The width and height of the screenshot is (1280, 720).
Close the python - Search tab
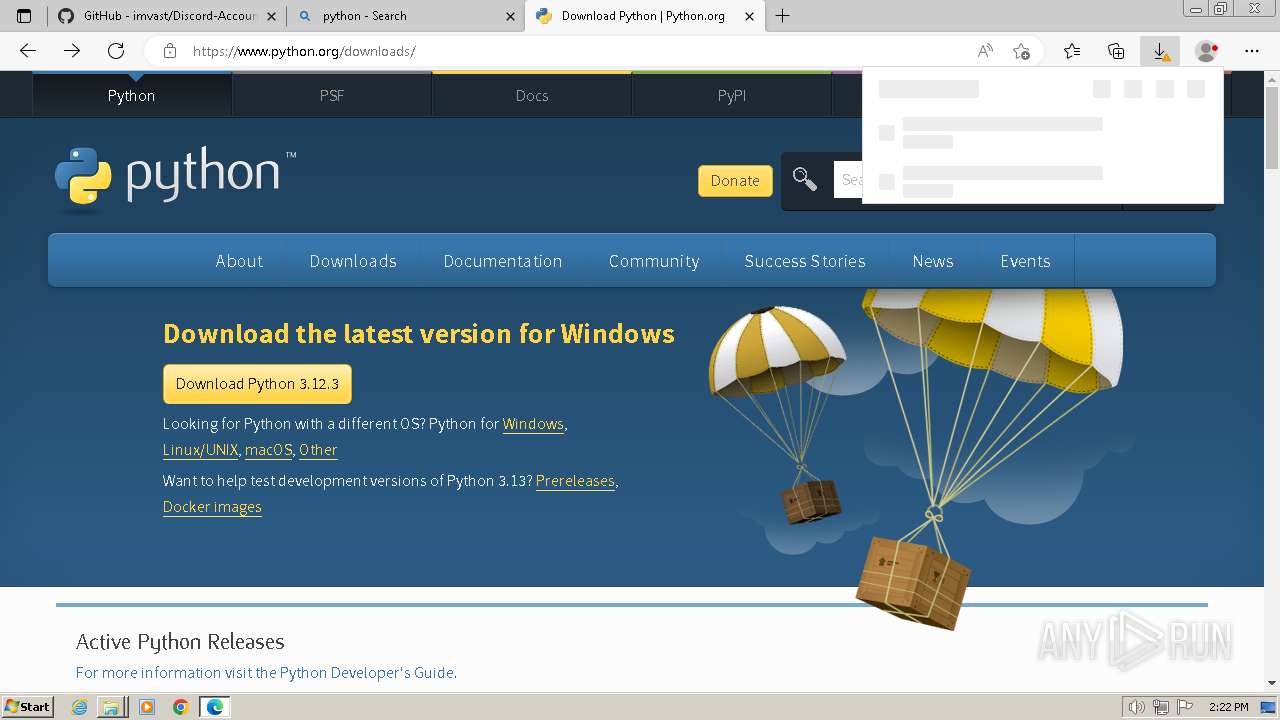click(x=510, y=16)
